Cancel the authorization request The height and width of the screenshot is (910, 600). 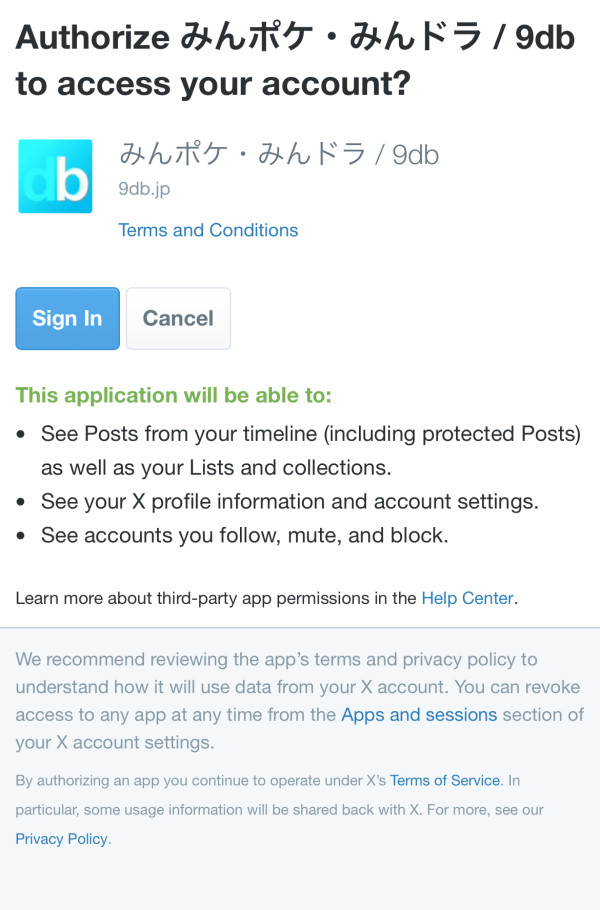pos(178,319)
